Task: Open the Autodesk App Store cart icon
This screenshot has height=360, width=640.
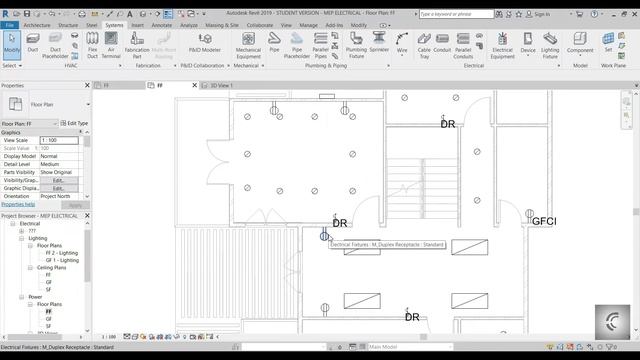Action: pyautogui.click(x=579, y=14)
